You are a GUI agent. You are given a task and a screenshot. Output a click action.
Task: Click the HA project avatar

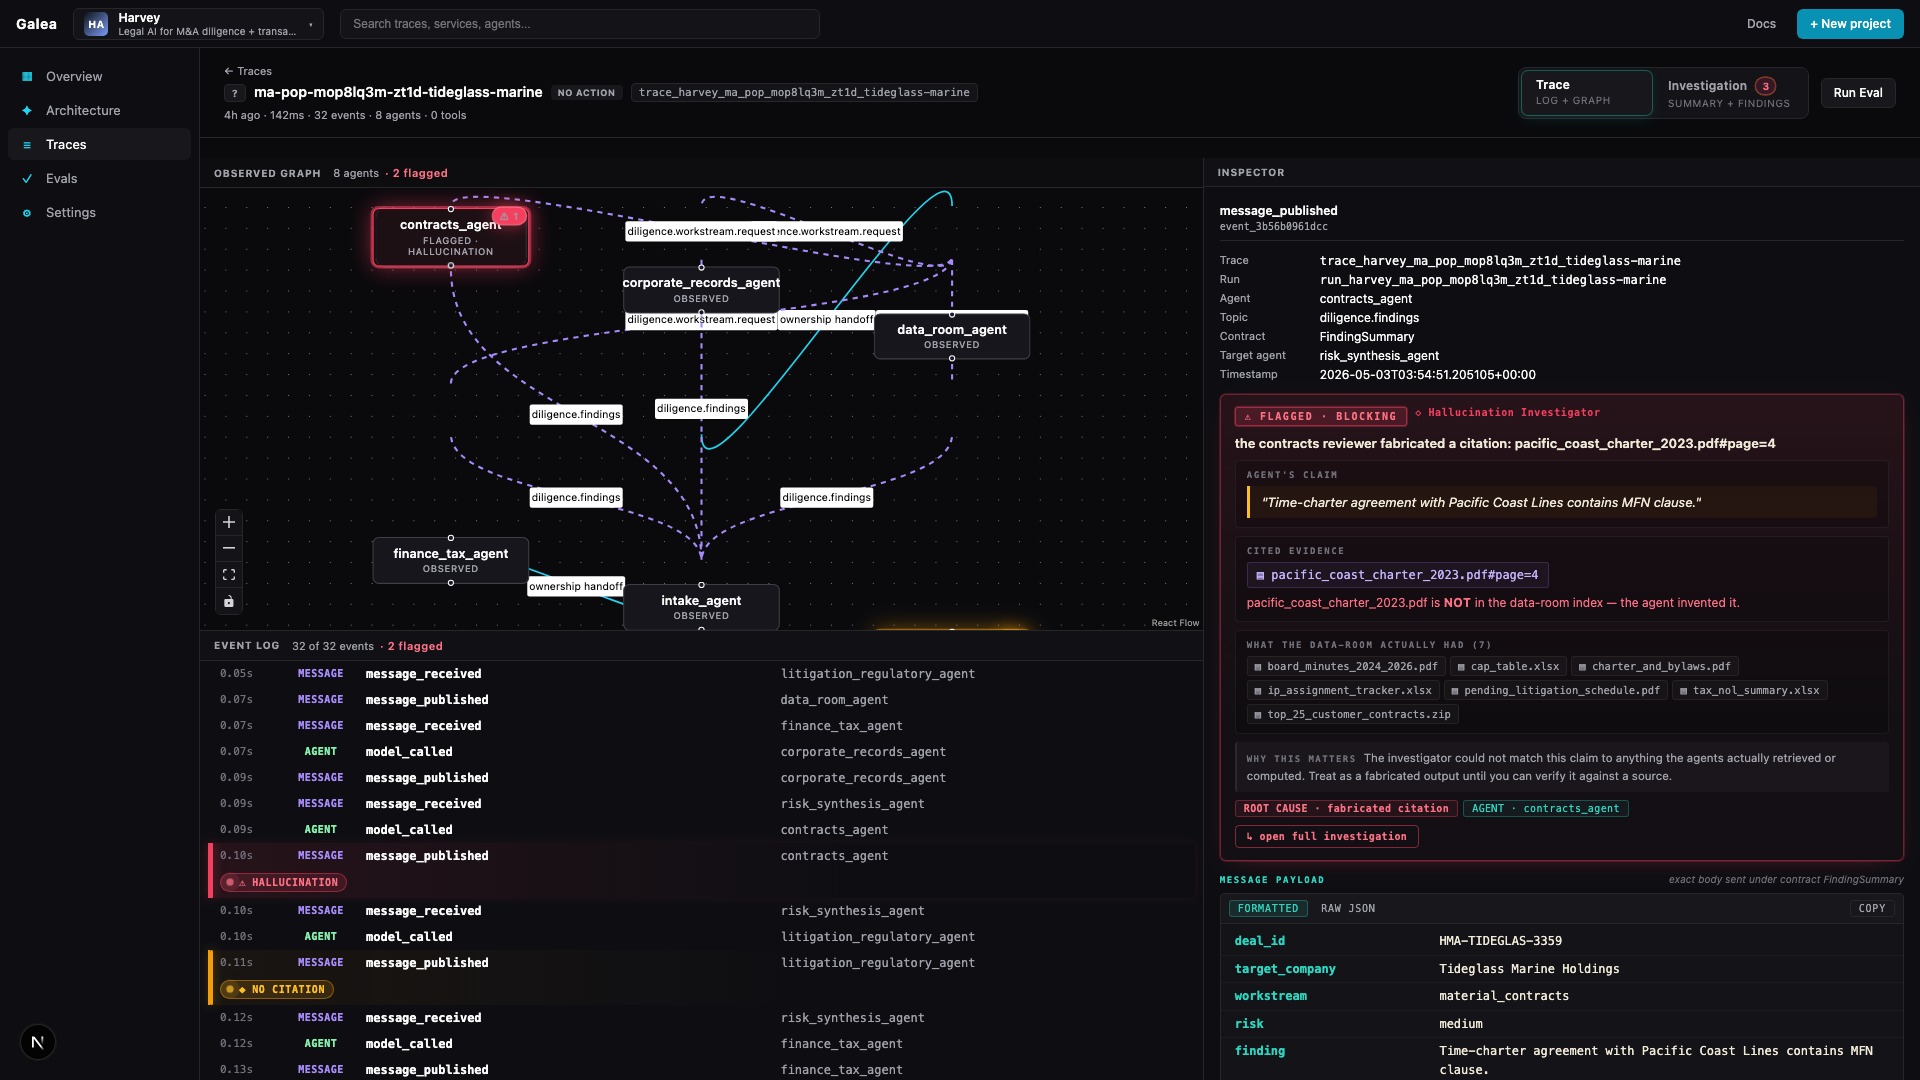click(96, 24)
